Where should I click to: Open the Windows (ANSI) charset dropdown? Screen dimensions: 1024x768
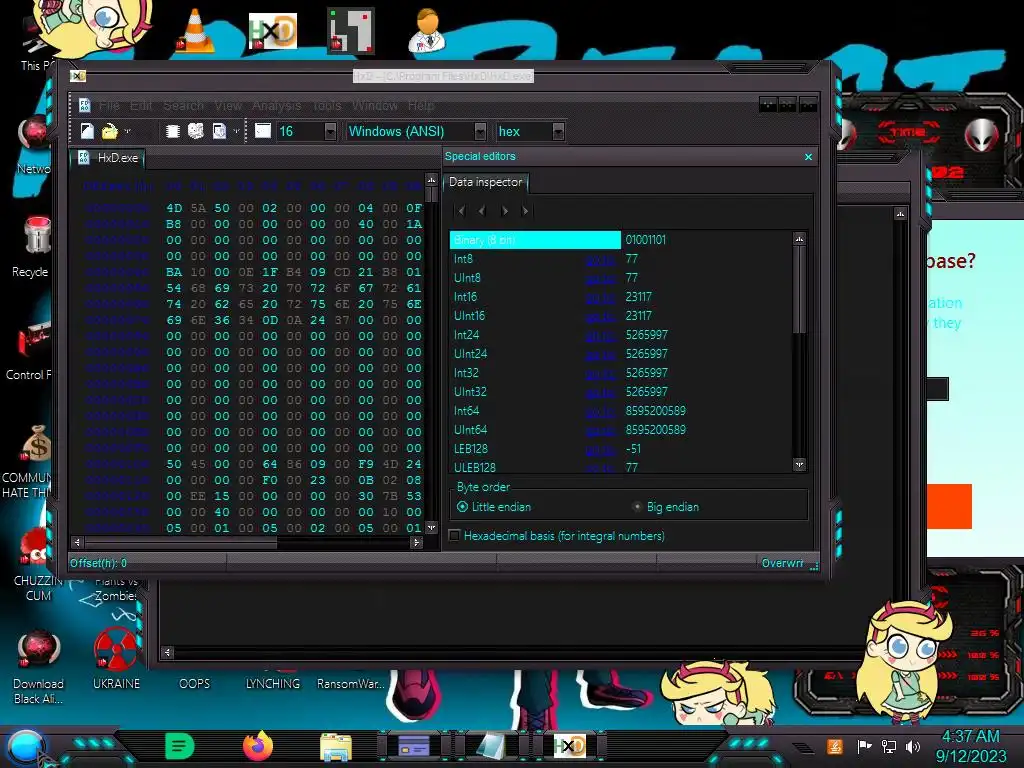pos(480,131)
